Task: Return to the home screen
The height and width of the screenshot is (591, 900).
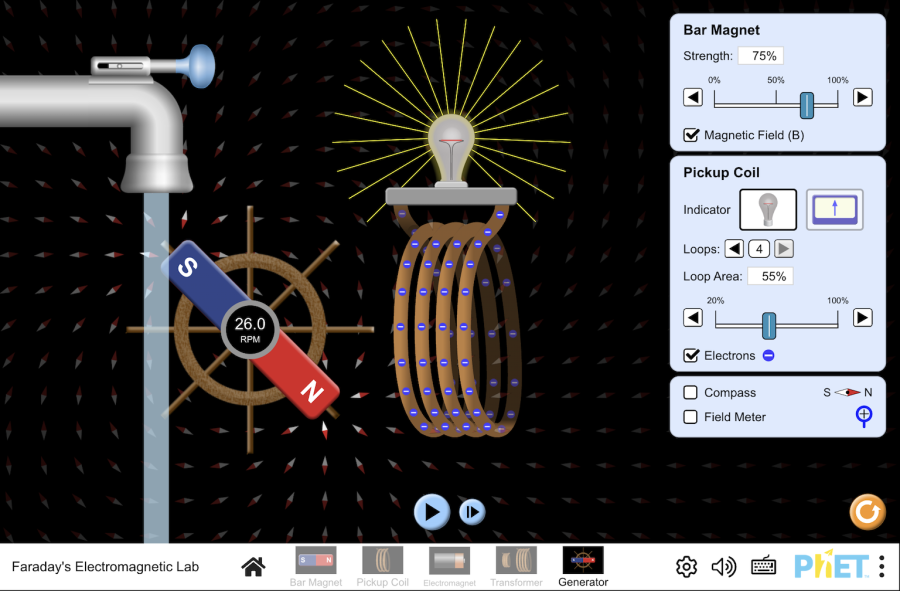Action: click(253, 566)
